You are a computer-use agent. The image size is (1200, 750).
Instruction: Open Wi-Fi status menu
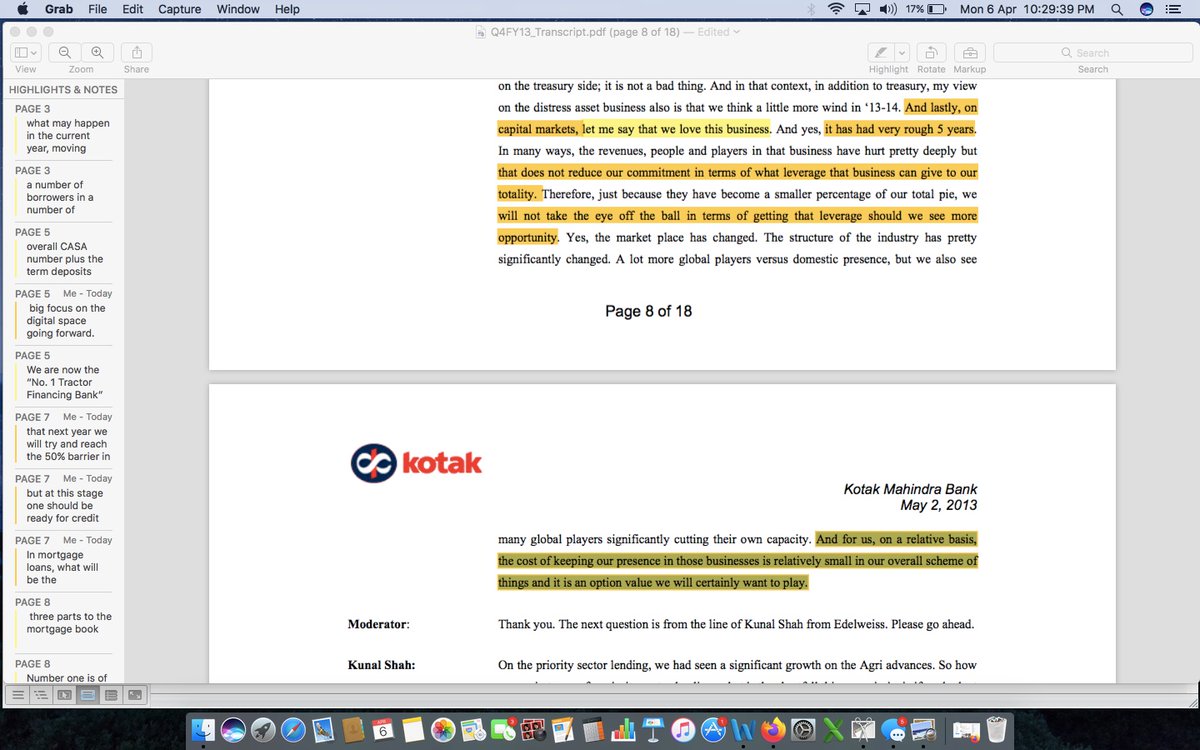tap(836, 9)
